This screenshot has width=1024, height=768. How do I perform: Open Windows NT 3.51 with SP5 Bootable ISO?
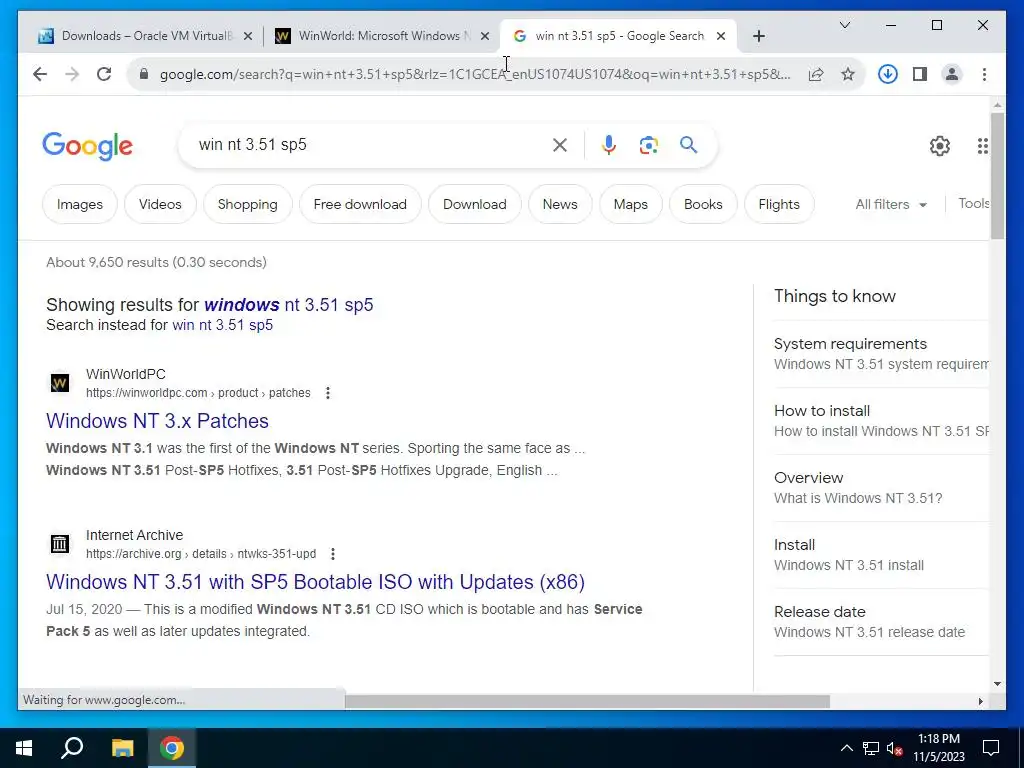tap(315, 582)
